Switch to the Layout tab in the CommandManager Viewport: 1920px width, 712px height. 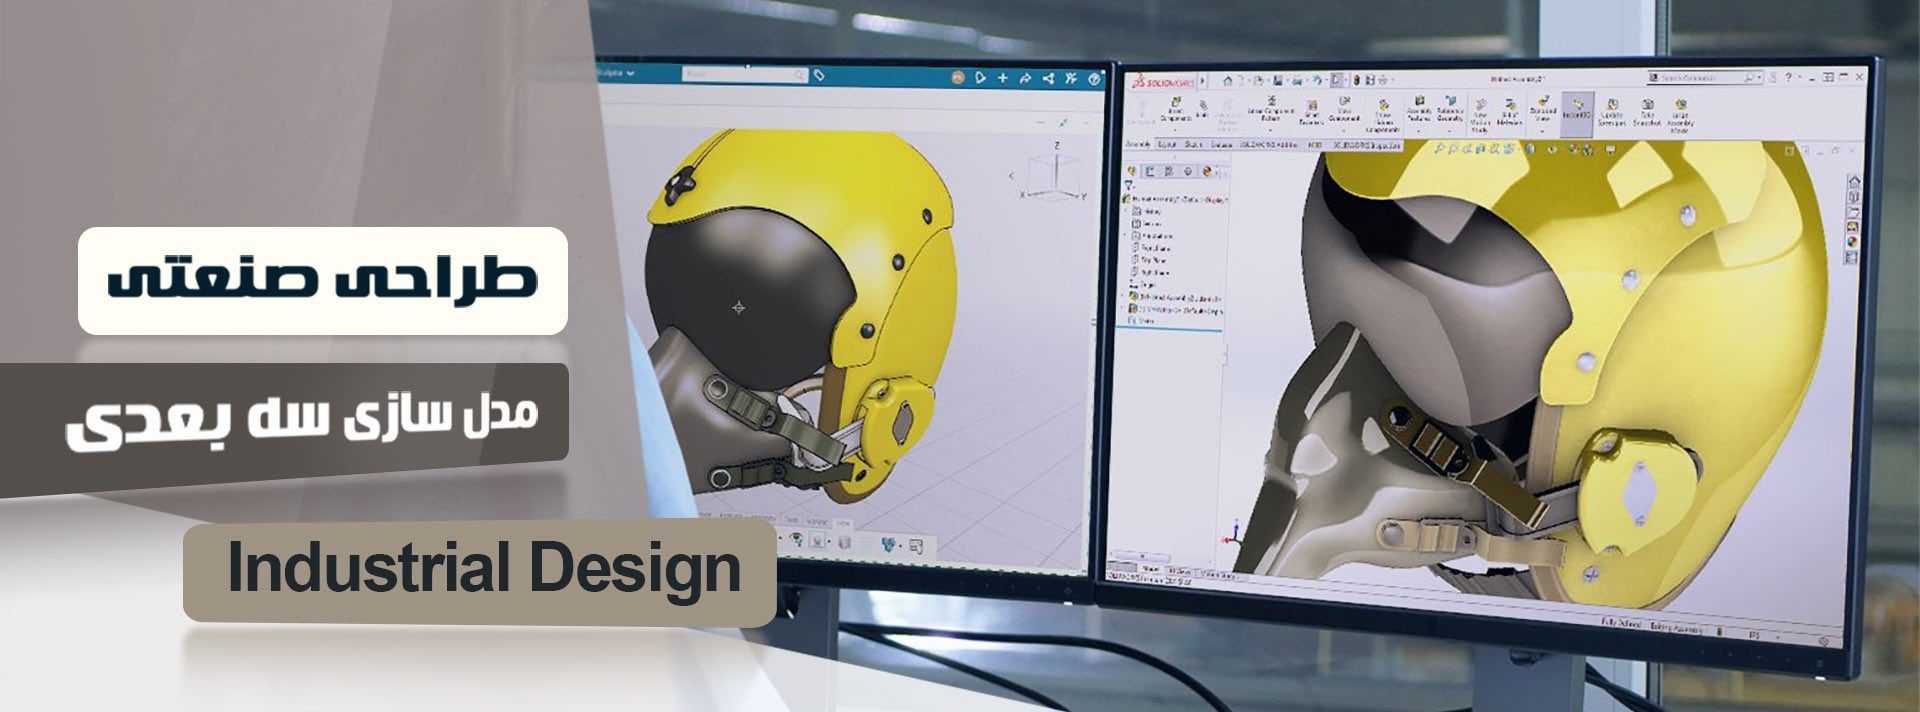[x=1167, y=145]
